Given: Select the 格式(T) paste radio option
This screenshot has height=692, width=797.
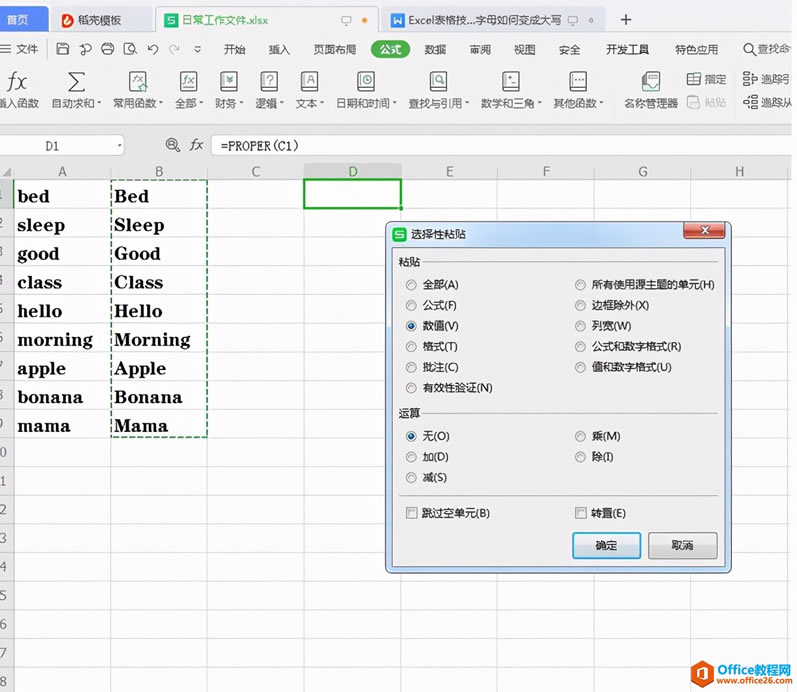Looking at the screenshot, I should (x=411, y=347).
